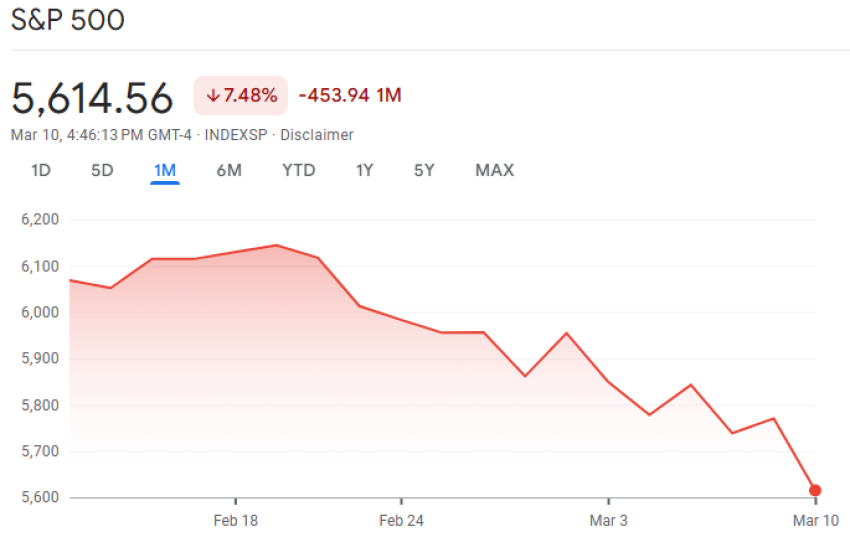Click the active 1M range tab

(165, 170)
